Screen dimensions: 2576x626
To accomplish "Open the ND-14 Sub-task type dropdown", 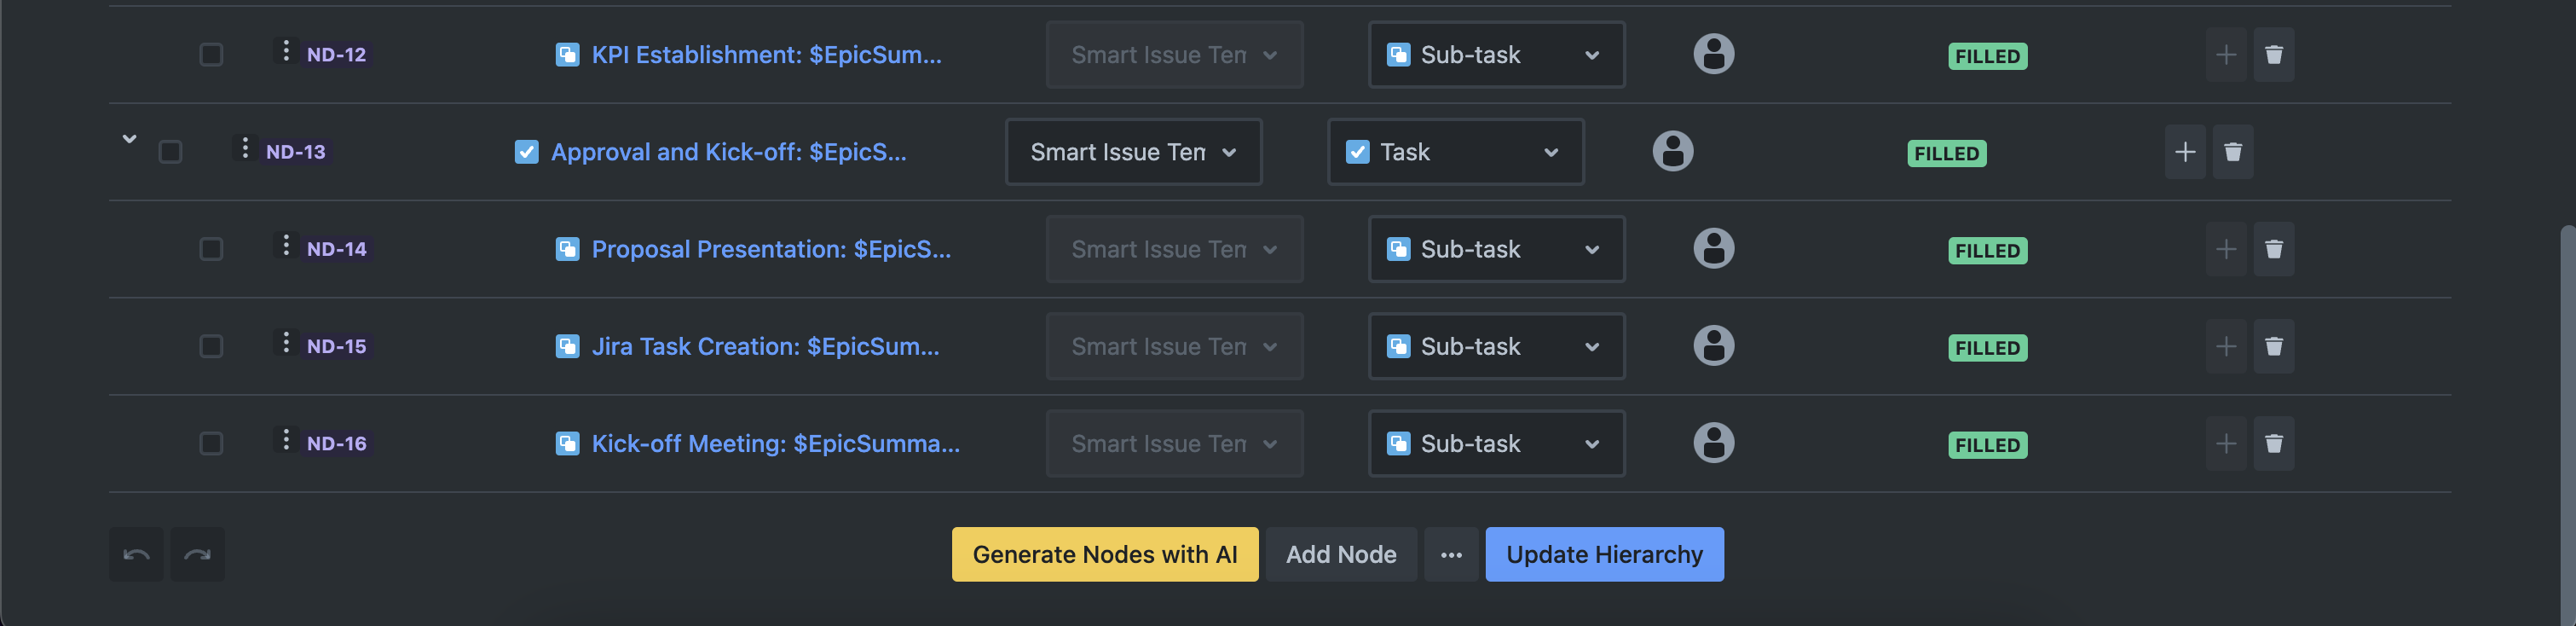I will point(1496,249).
